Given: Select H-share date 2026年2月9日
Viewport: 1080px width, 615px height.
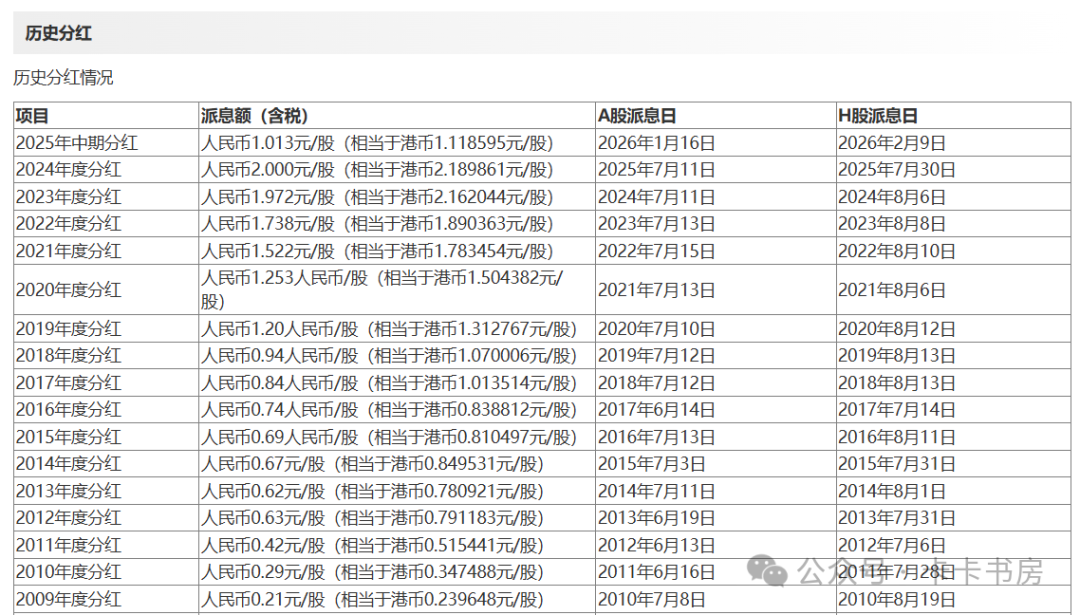Looking at the screenshot, I should [x=892, y=143].
